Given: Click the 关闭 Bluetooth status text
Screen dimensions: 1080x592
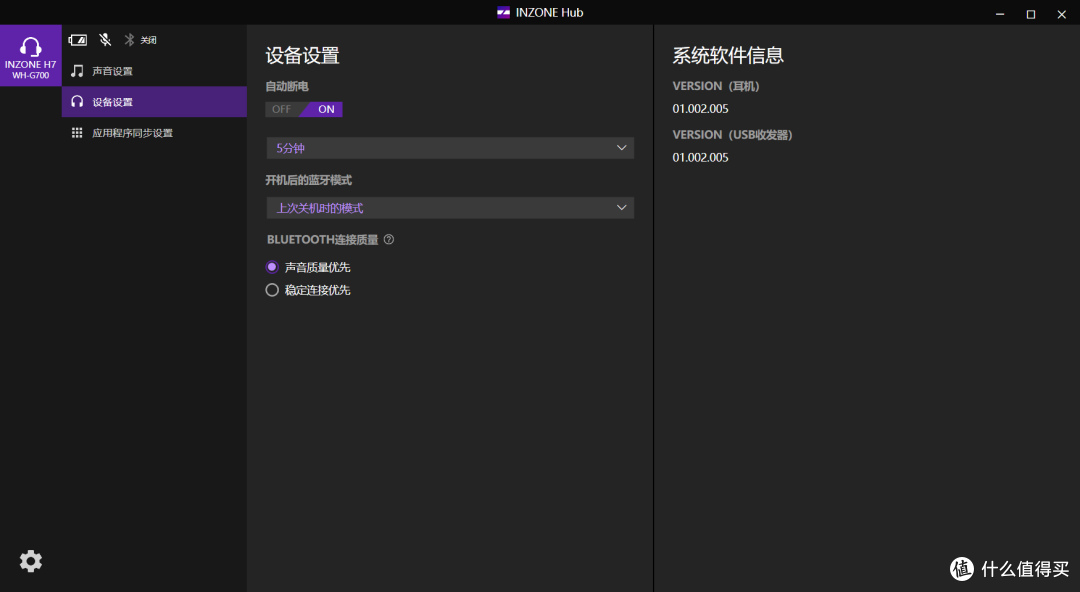Looking at the screenshot, I should coord(148,40).
